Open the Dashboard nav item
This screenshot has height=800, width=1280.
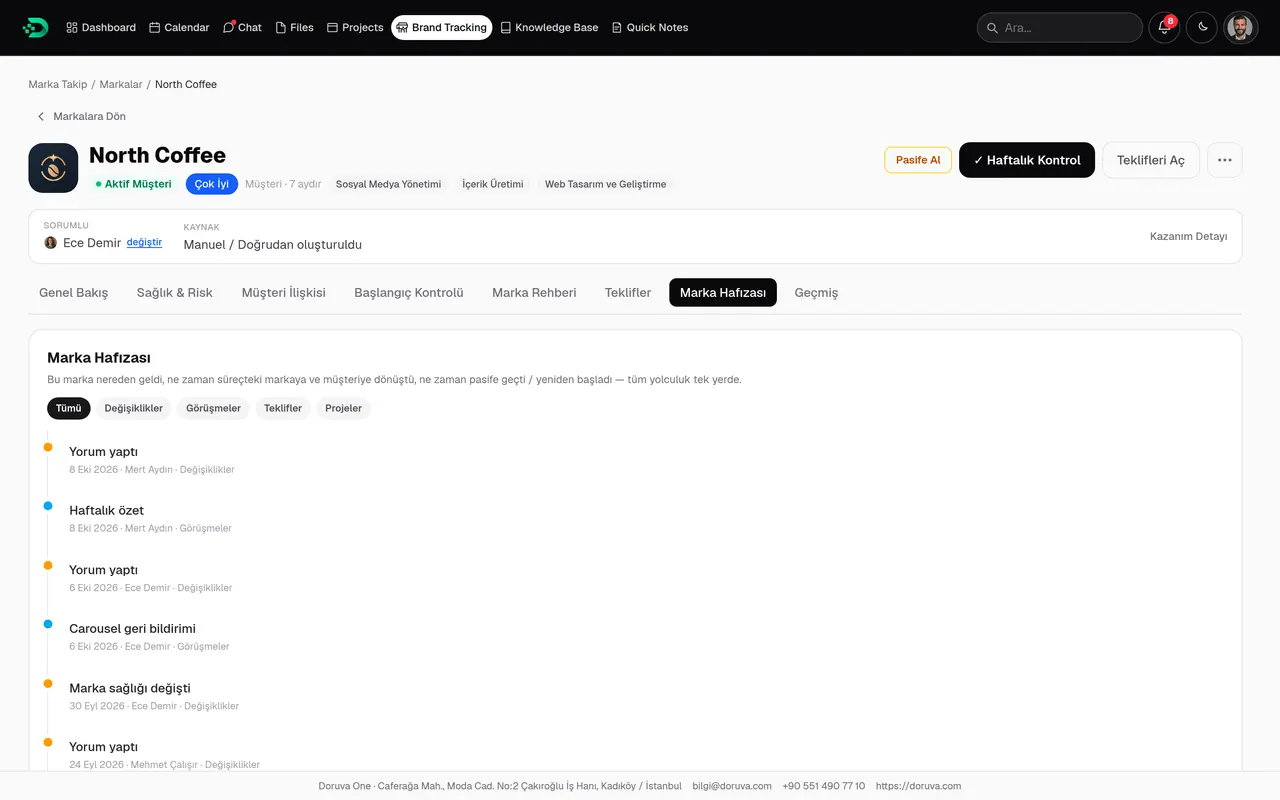101,28
